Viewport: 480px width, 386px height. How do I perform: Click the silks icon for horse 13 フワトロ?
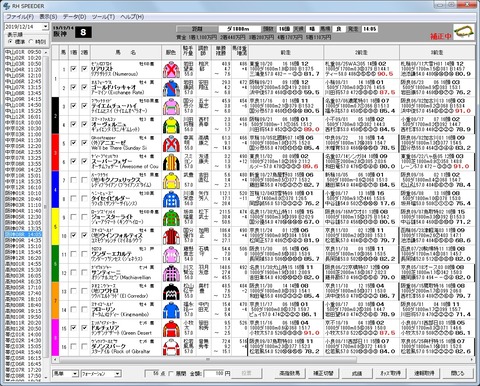tap(171, 292)
